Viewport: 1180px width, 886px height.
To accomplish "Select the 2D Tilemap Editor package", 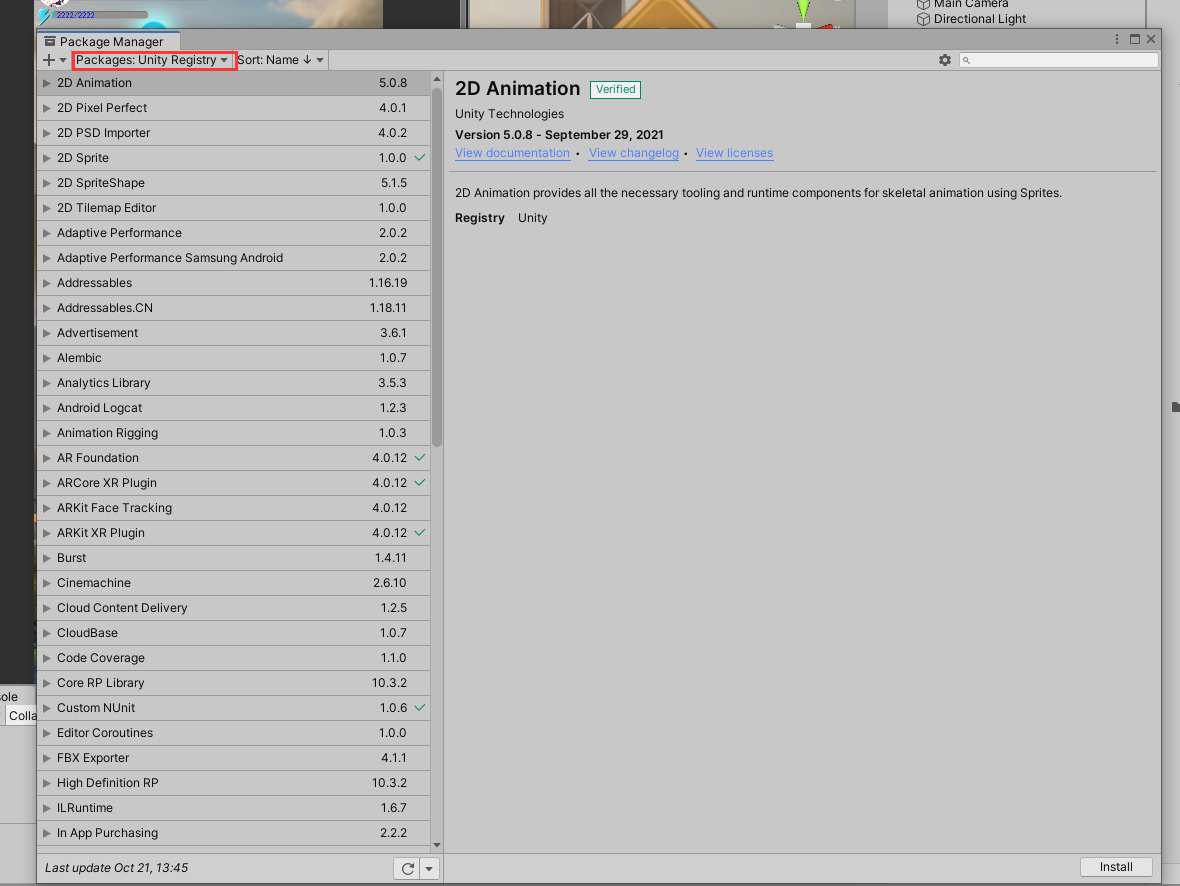I will coord(233,208).
